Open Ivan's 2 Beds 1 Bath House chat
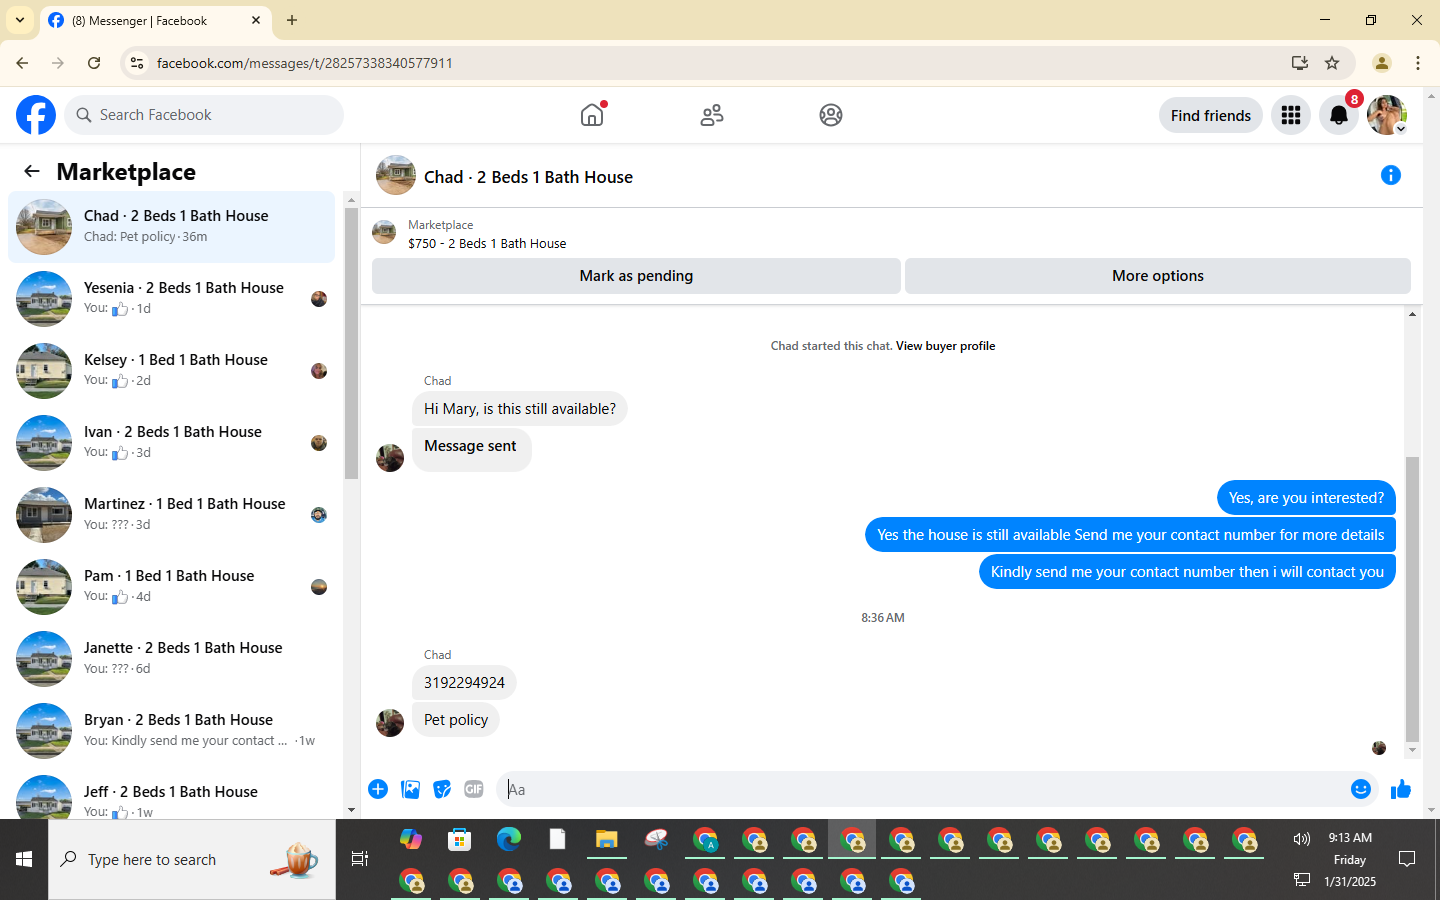The height and width of the screenshot is (900, 1440). click(171, 443)
